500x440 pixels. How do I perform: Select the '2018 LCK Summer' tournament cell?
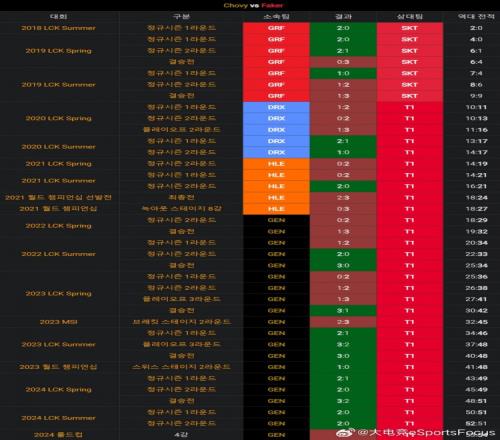coord(59,28)
